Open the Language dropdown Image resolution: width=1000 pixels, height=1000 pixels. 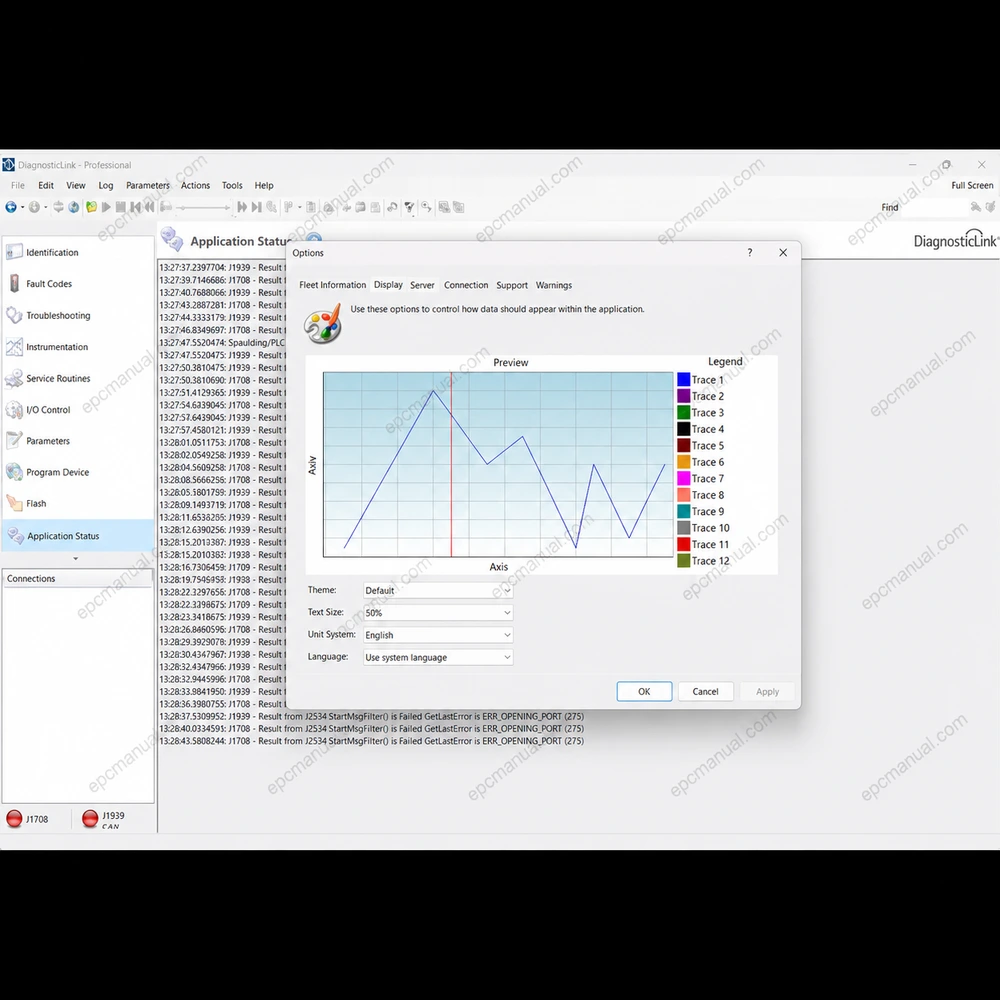tap(438, 658)
